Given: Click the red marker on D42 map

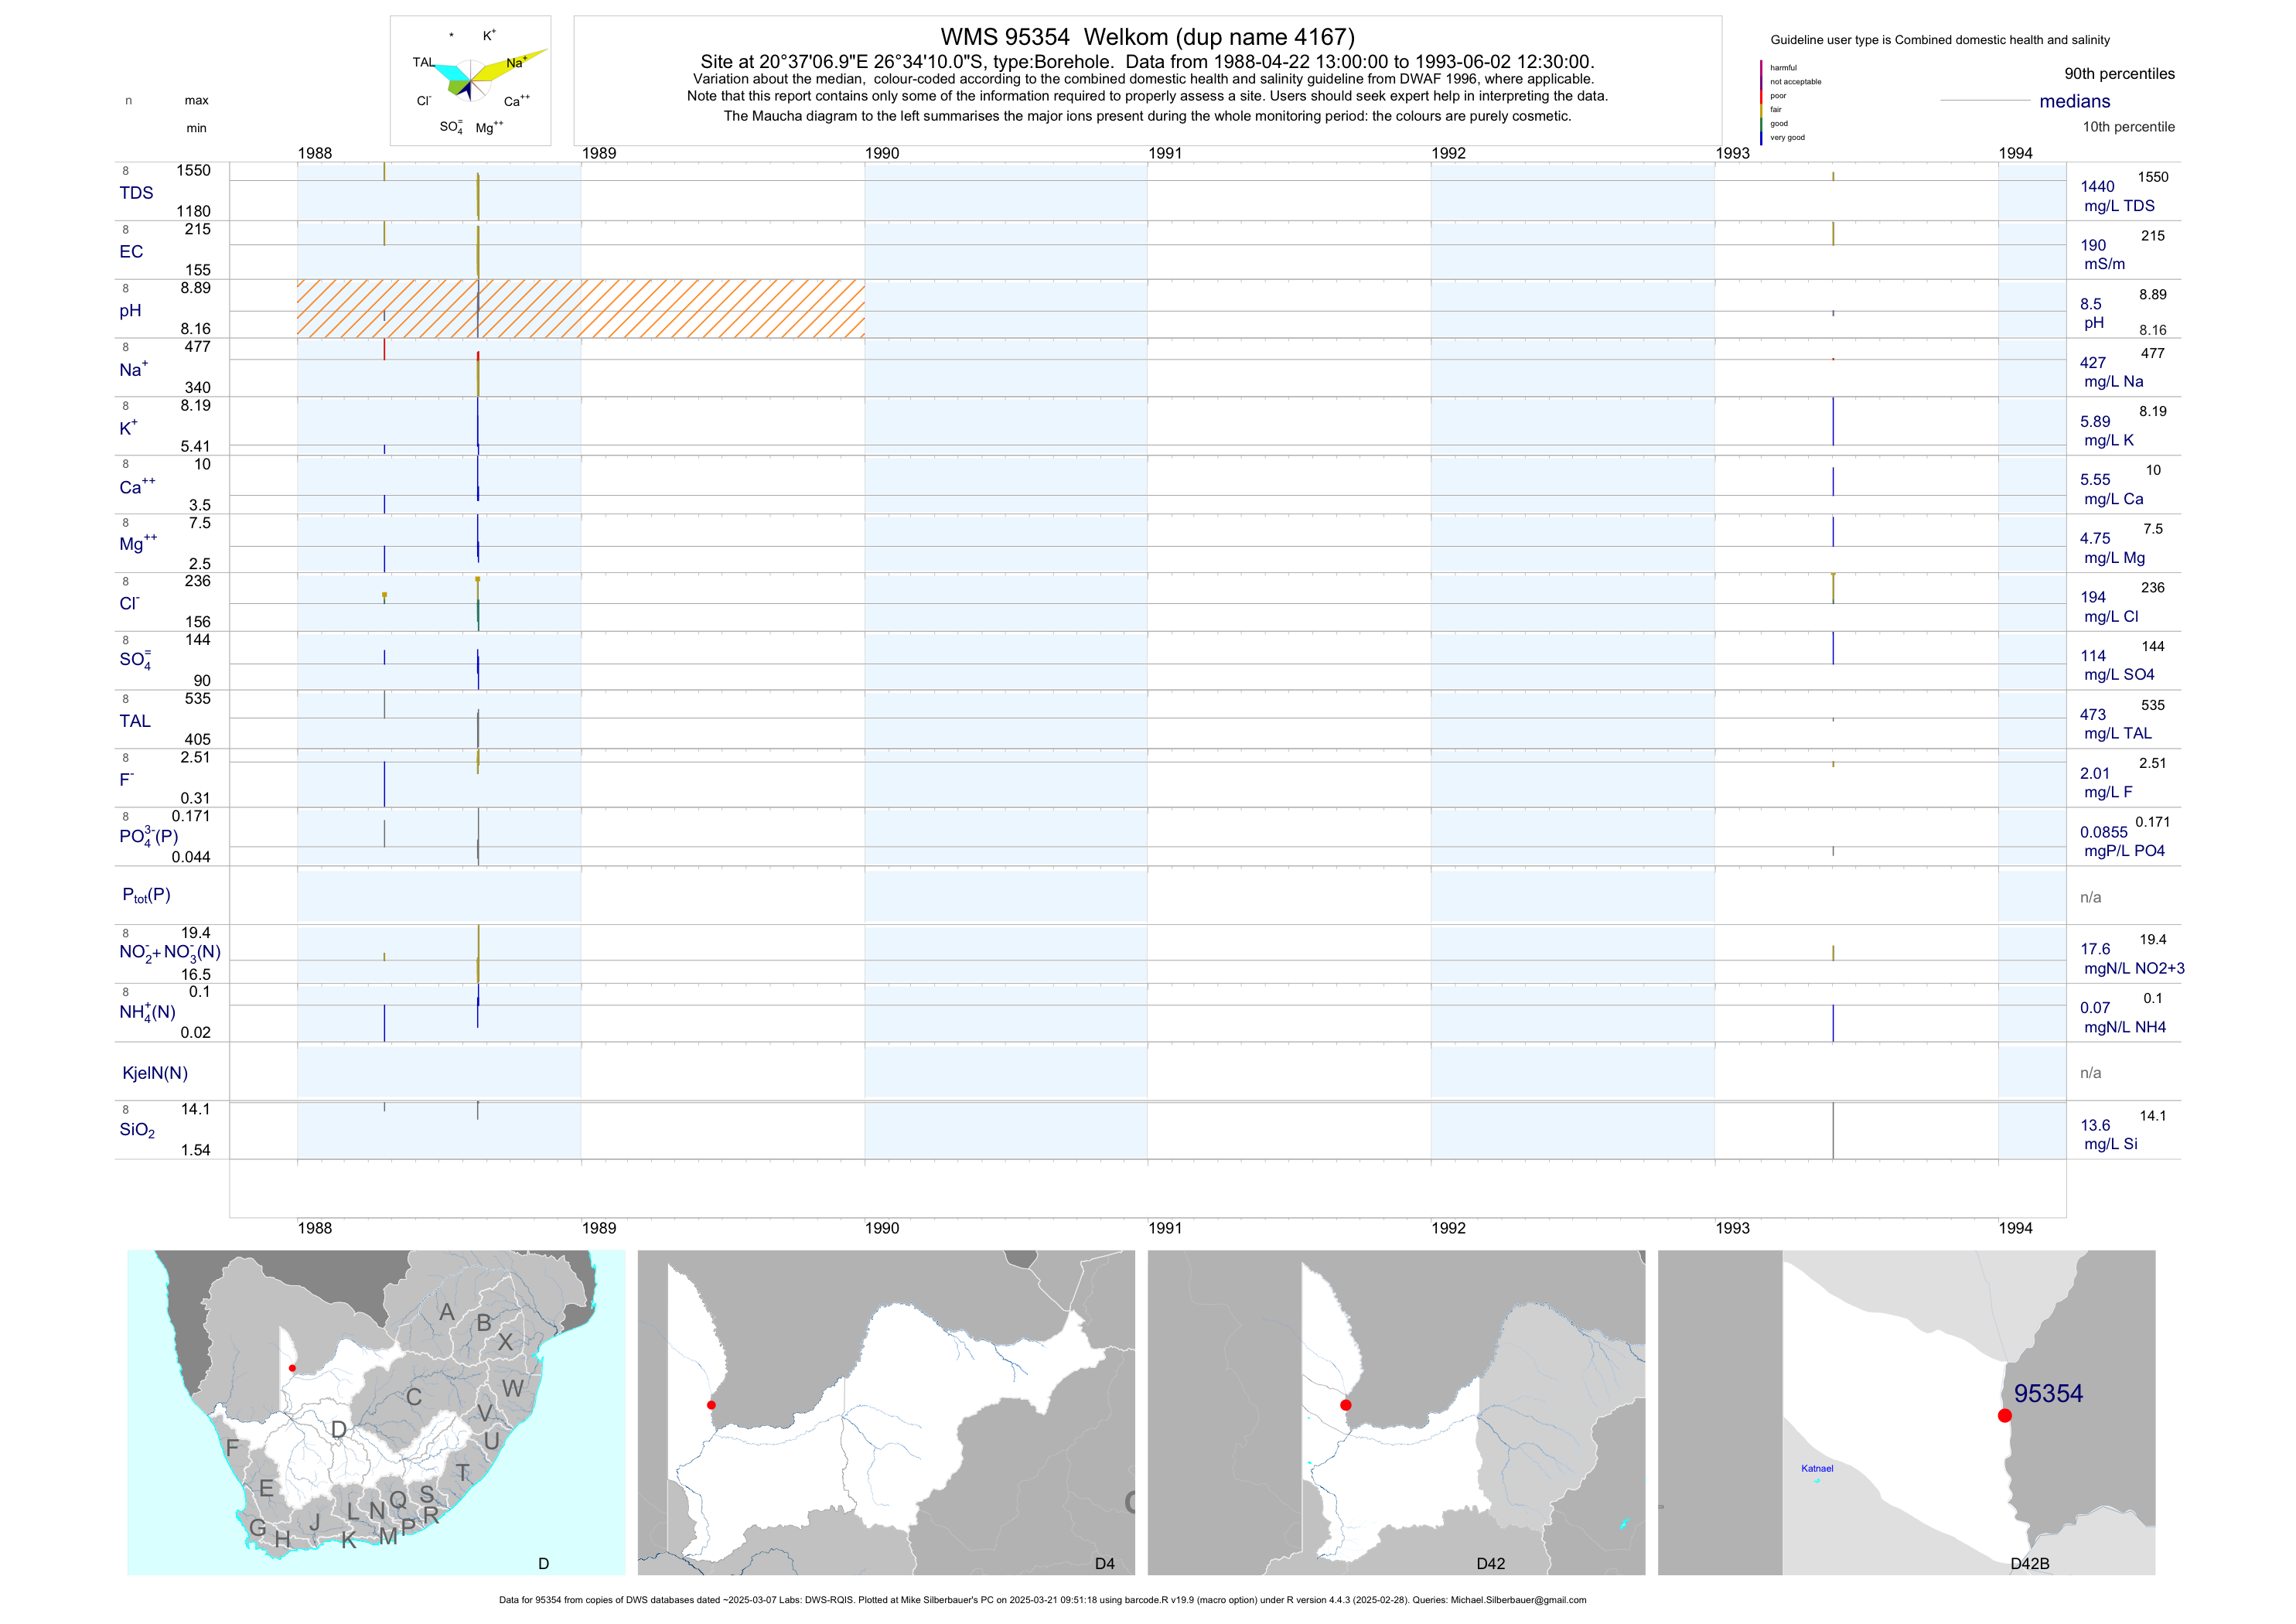Looking at the screenshot, I should (x=1346, y=1405).
